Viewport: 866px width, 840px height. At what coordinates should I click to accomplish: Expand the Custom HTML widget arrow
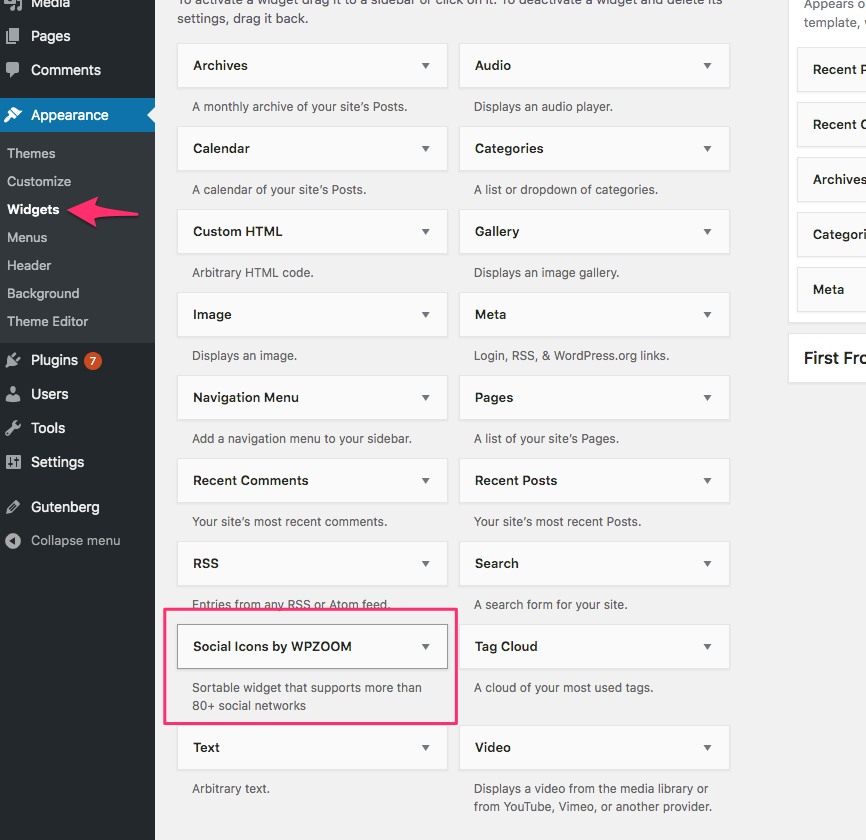[426, 232]
